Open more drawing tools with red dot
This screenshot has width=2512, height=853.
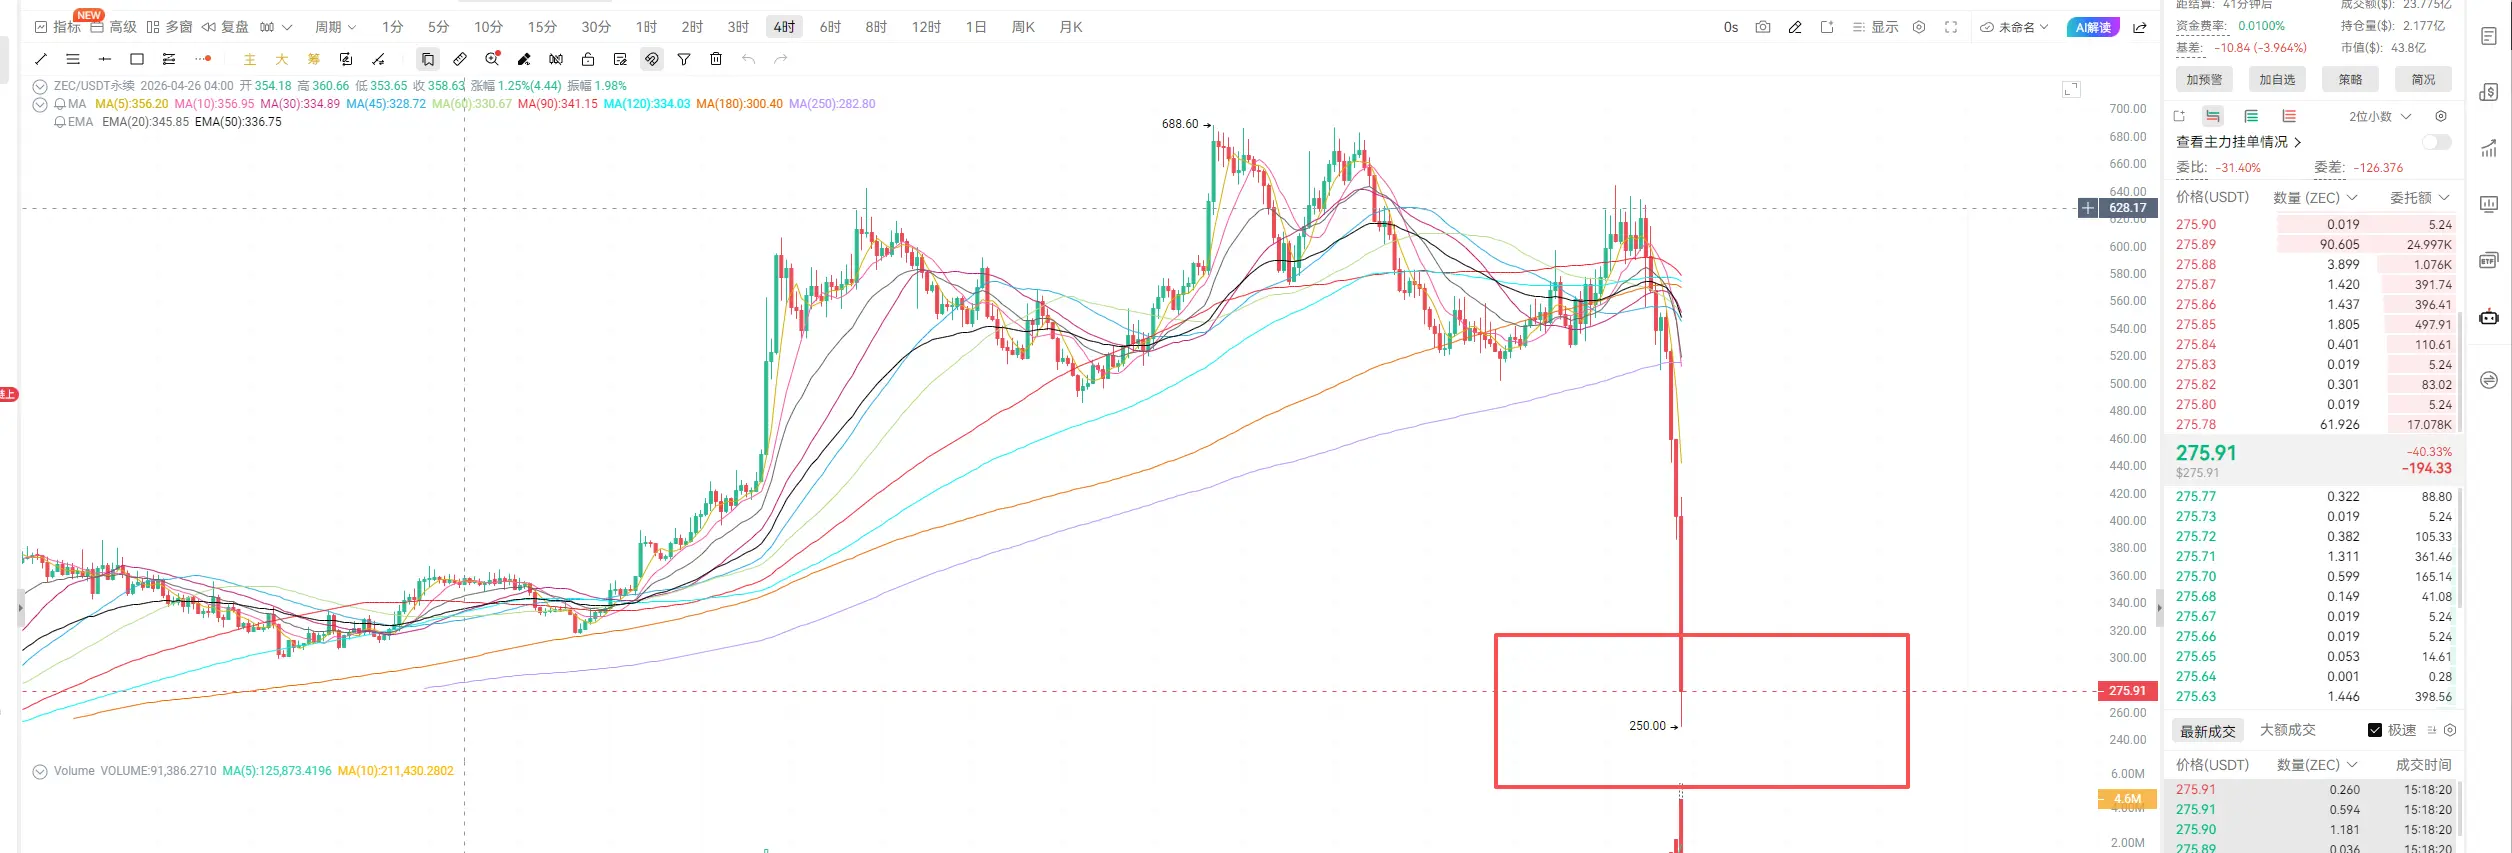pos(203,59)
